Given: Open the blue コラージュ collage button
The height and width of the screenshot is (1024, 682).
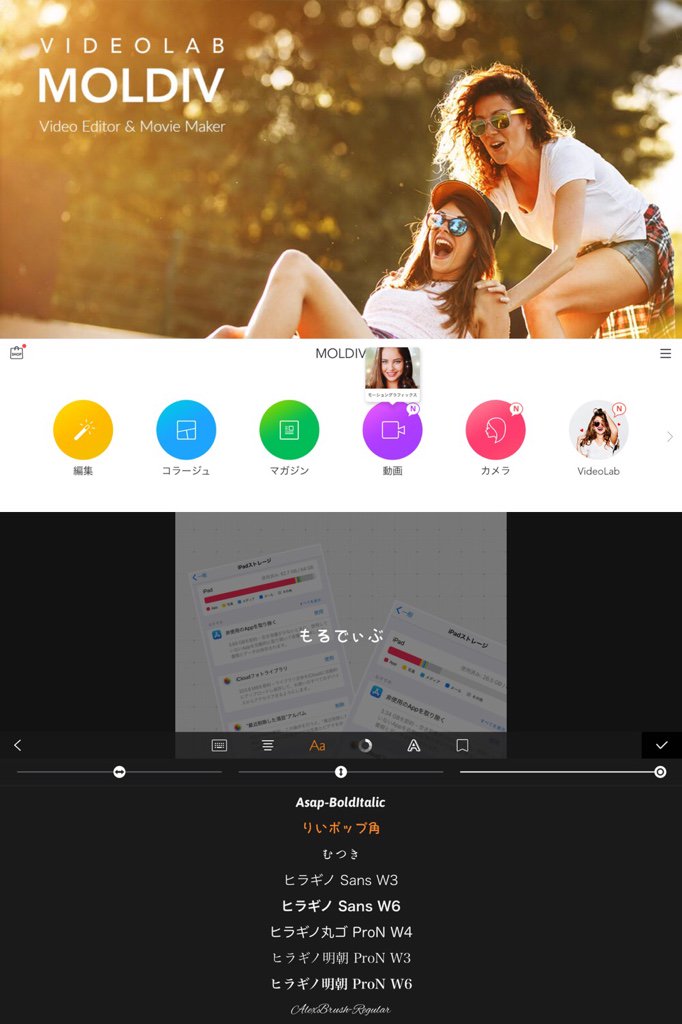Looking at the screenshot, I should click(x=186, y=430).
